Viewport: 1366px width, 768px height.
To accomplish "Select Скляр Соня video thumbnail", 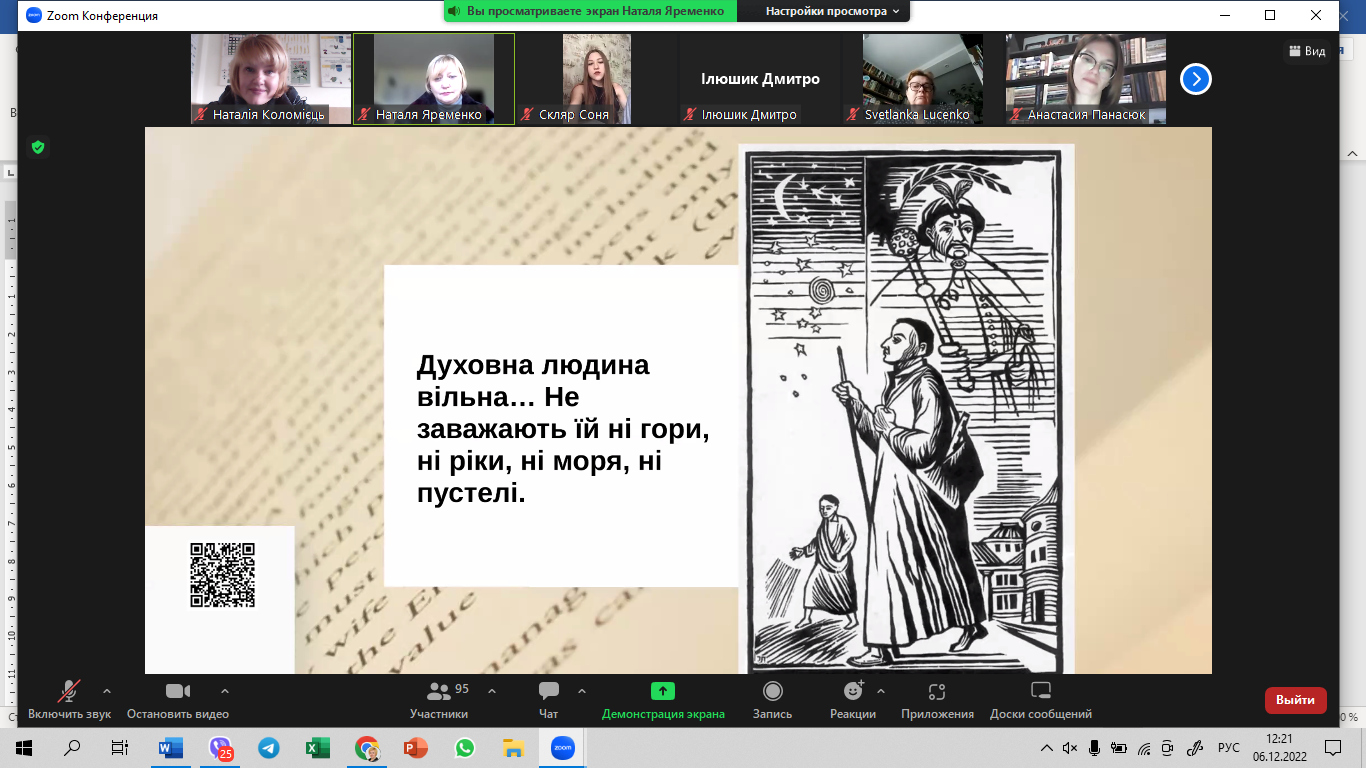I will (597, 79).
